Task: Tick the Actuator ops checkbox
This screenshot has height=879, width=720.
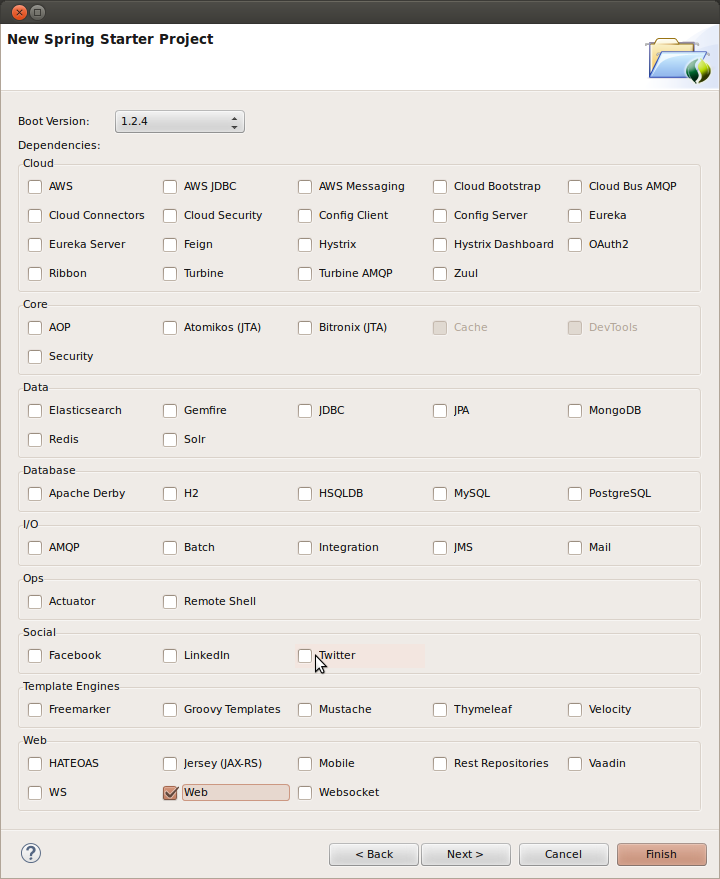Action: pos(35,602)
